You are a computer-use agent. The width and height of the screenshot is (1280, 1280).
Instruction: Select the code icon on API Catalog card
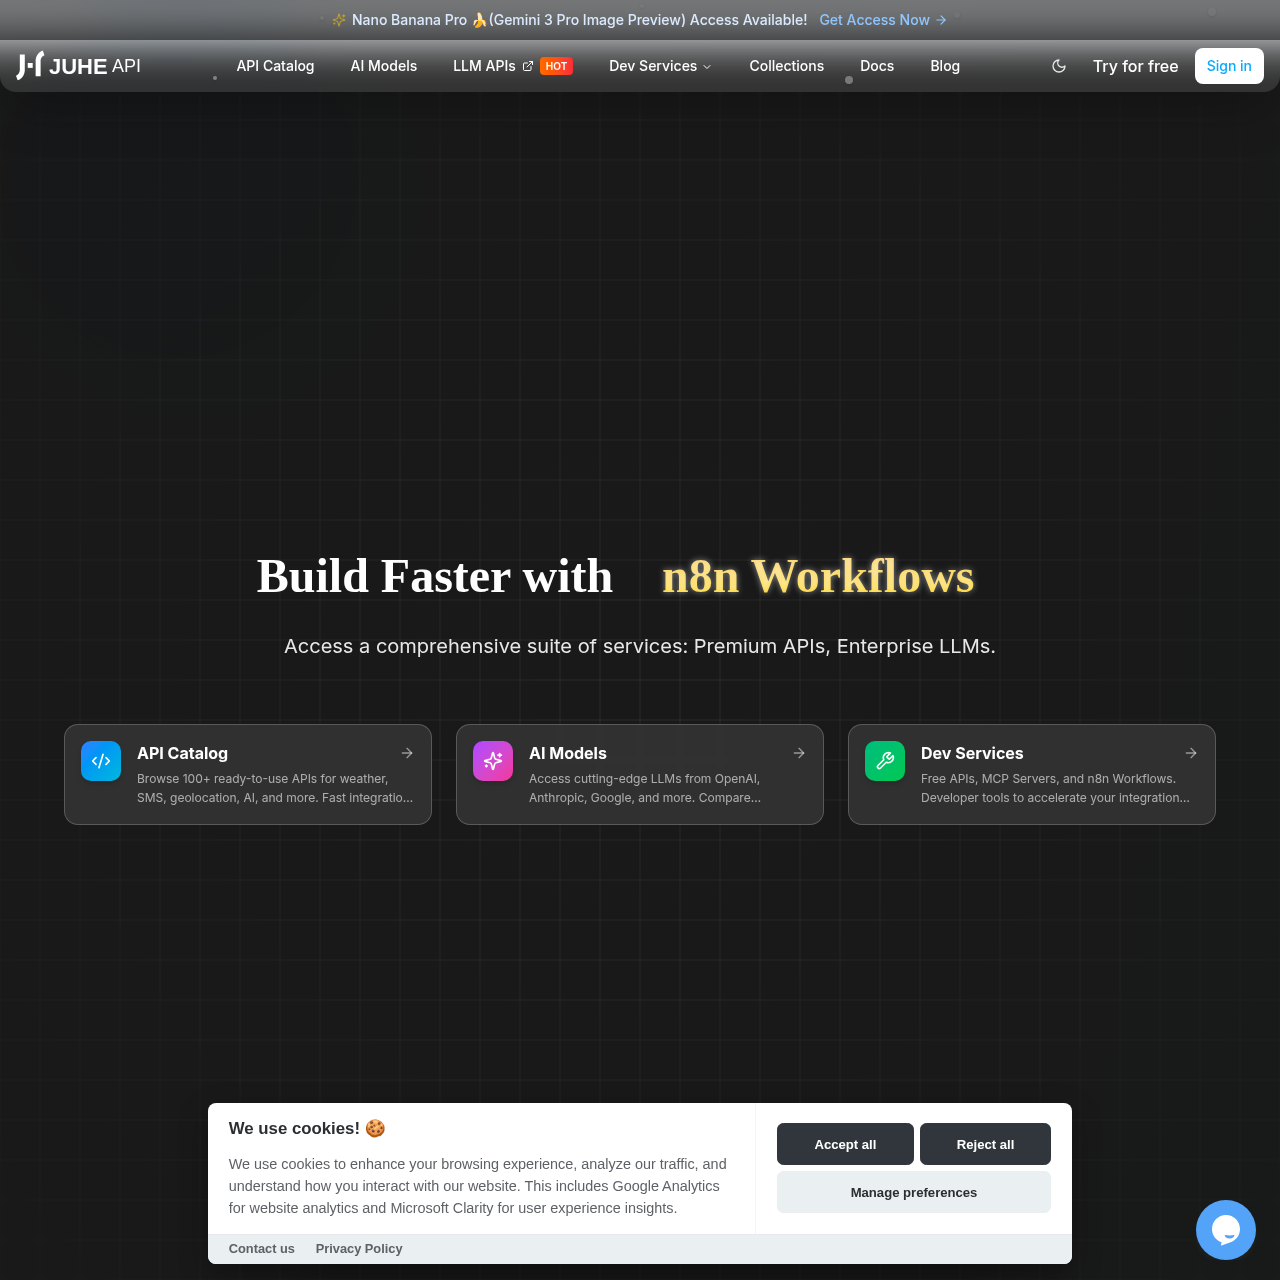(100, 761)
